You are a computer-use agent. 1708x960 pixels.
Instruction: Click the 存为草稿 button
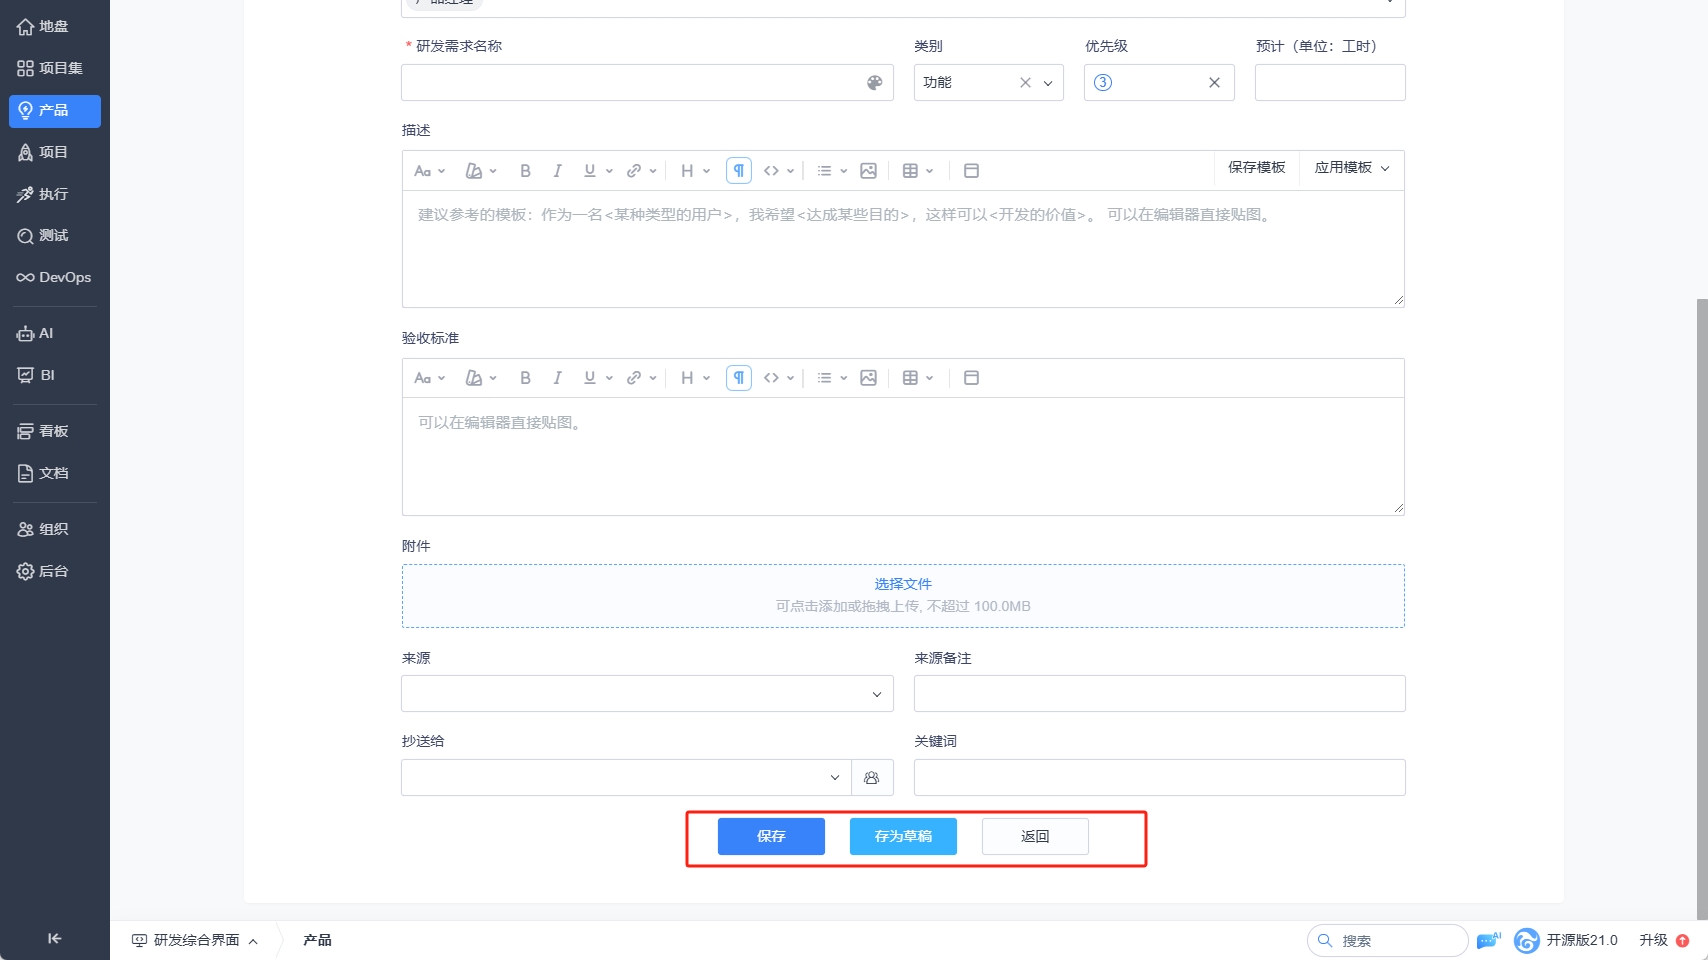pos(903,837)
